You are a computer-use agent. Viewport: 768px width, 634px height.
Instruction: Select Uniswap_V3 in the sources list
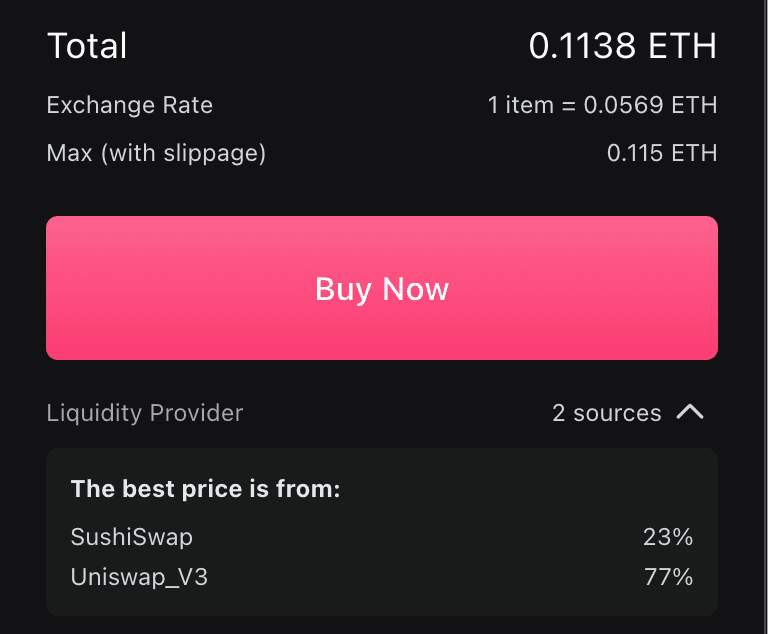point(139,577)
